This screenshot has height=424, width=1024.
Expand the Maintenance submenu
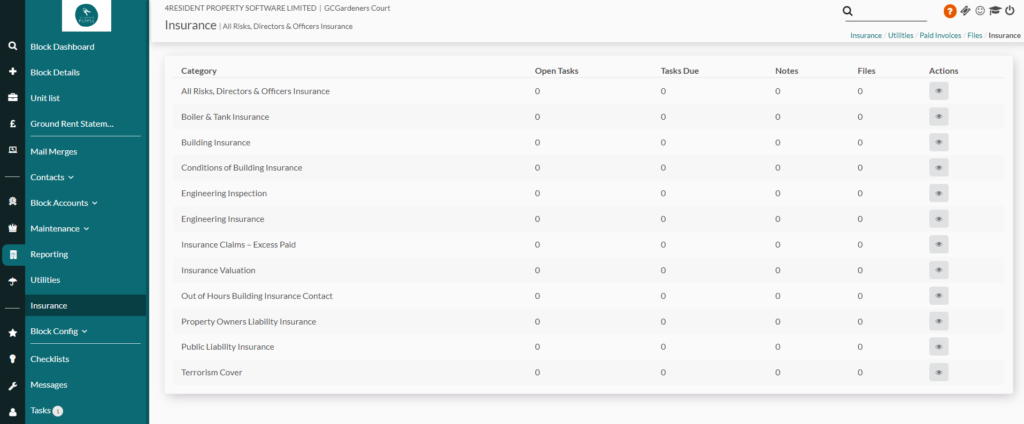pos(60,228)
